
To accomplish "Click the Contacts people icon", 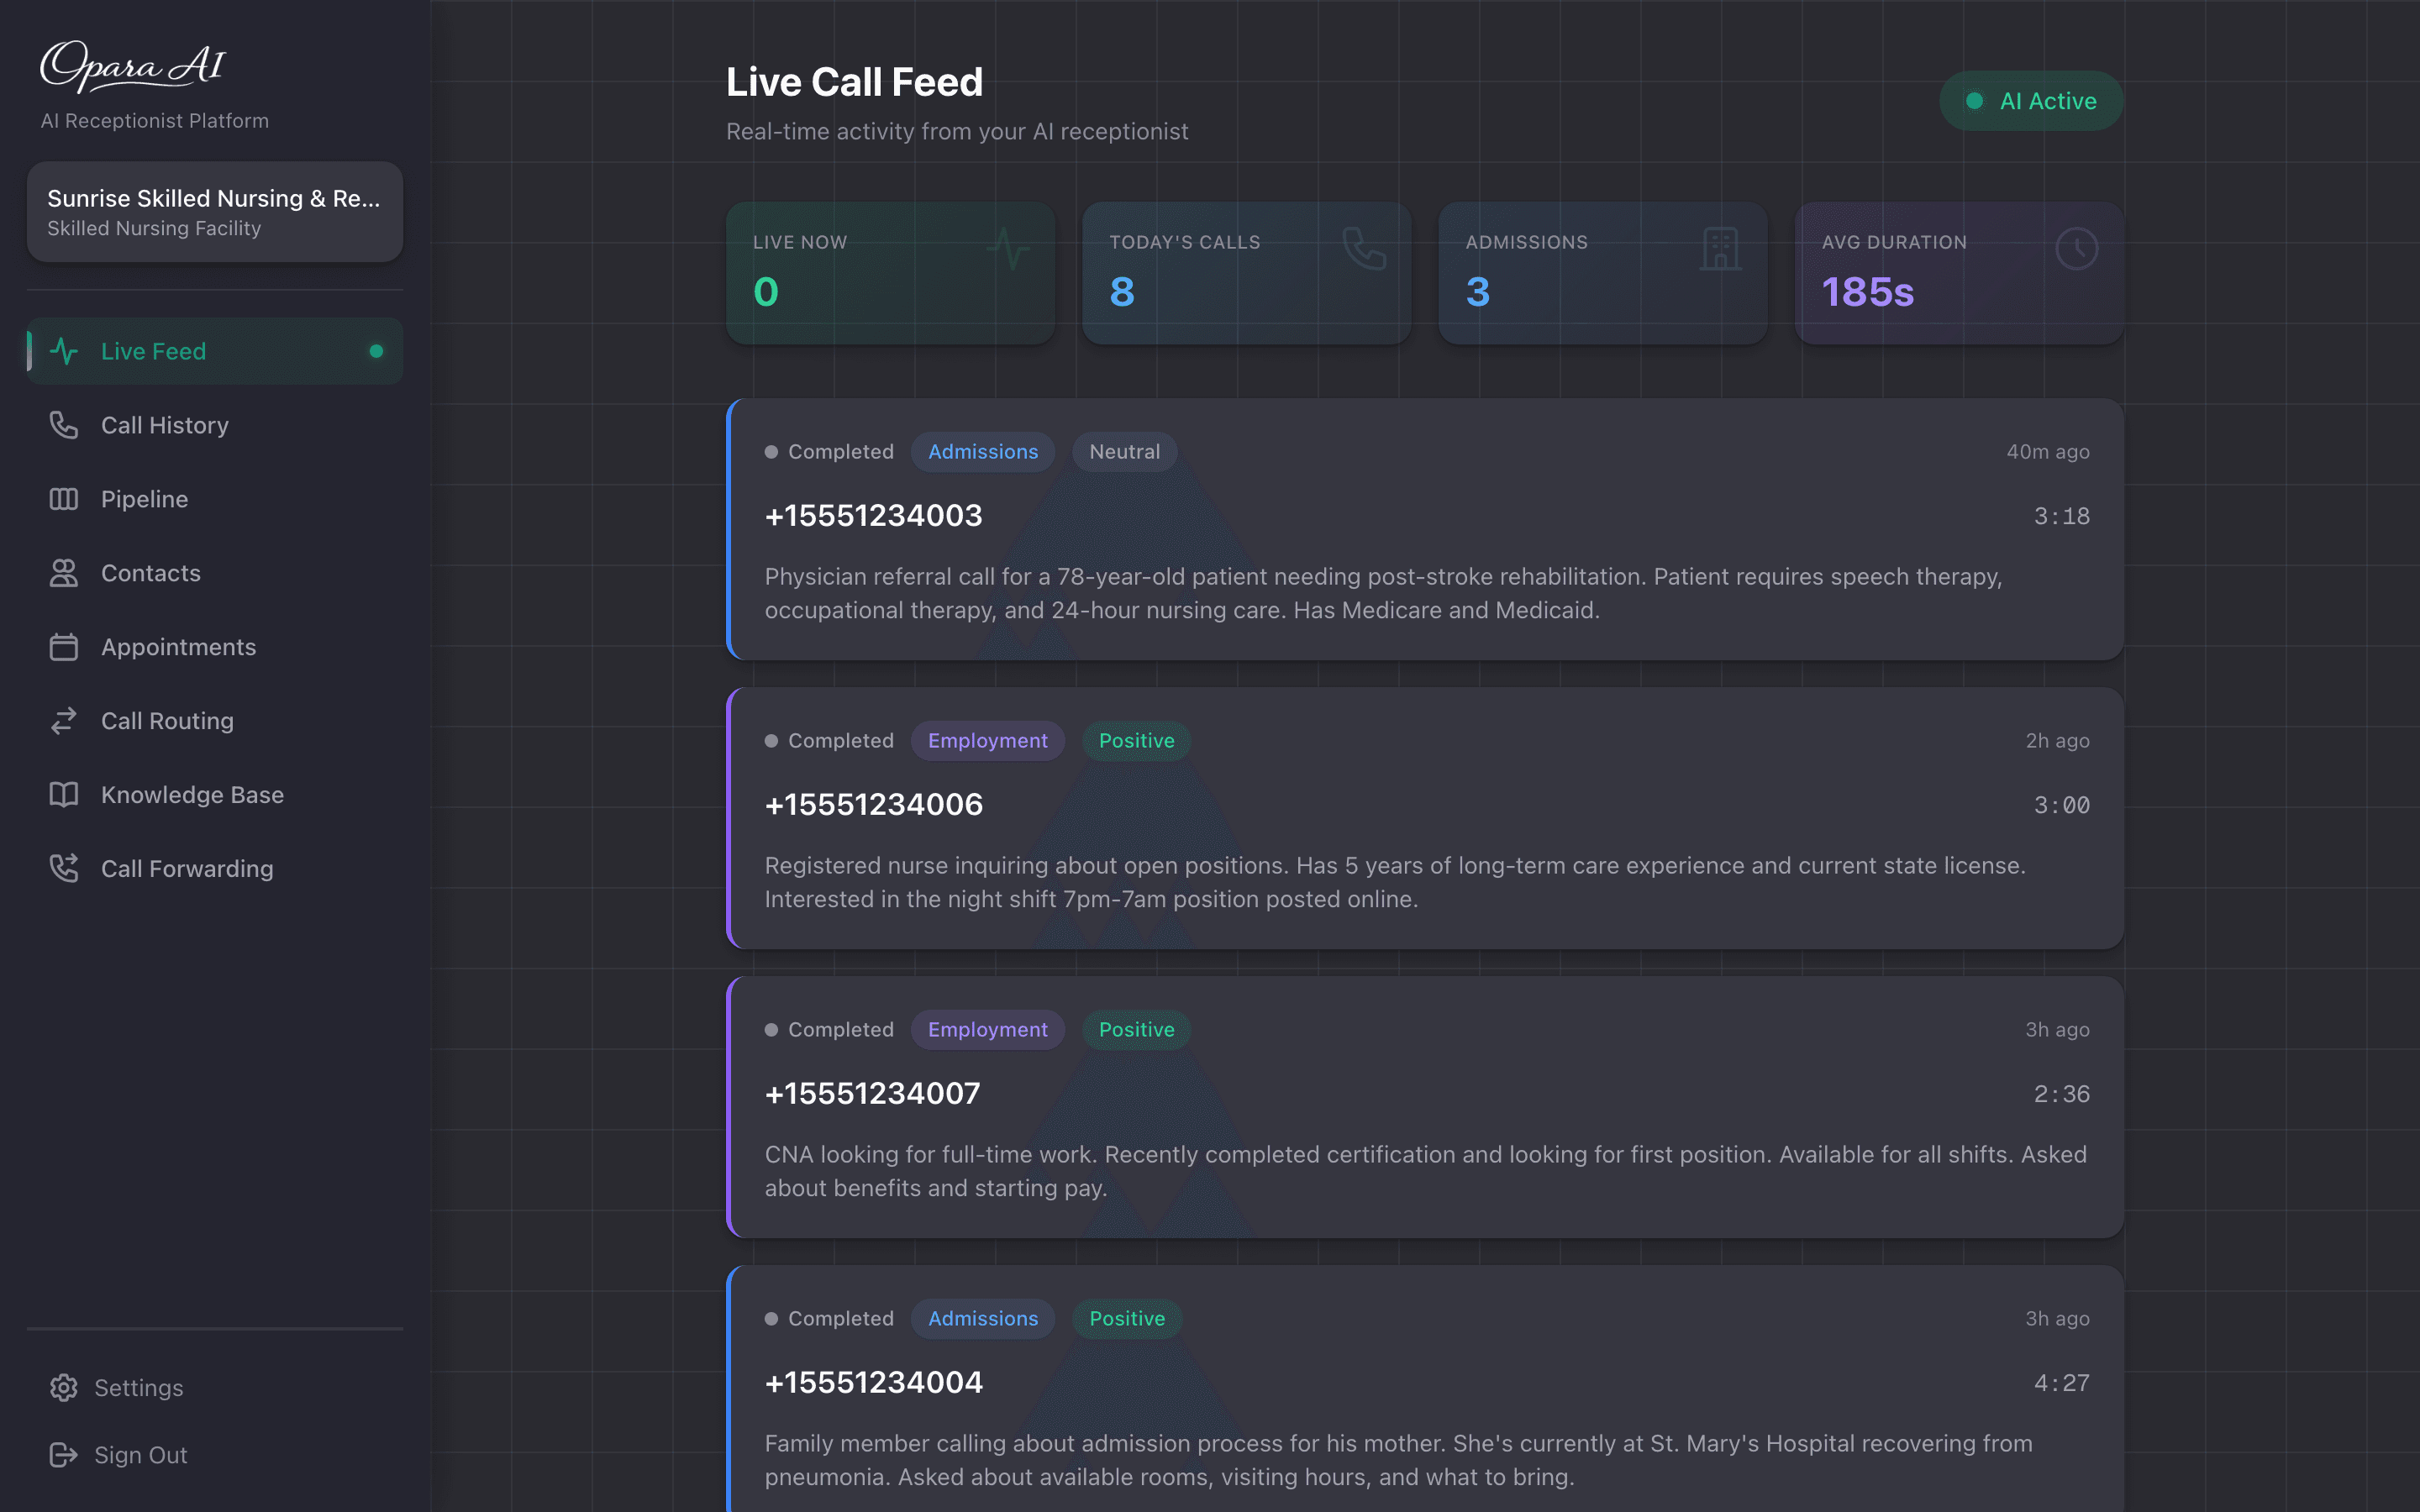I will pos(64,573).
